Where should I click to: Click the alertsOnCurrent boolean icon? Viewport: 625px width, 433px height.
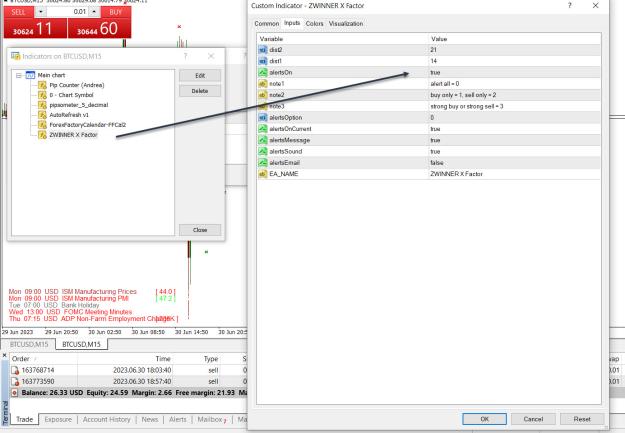click(263, 129)
